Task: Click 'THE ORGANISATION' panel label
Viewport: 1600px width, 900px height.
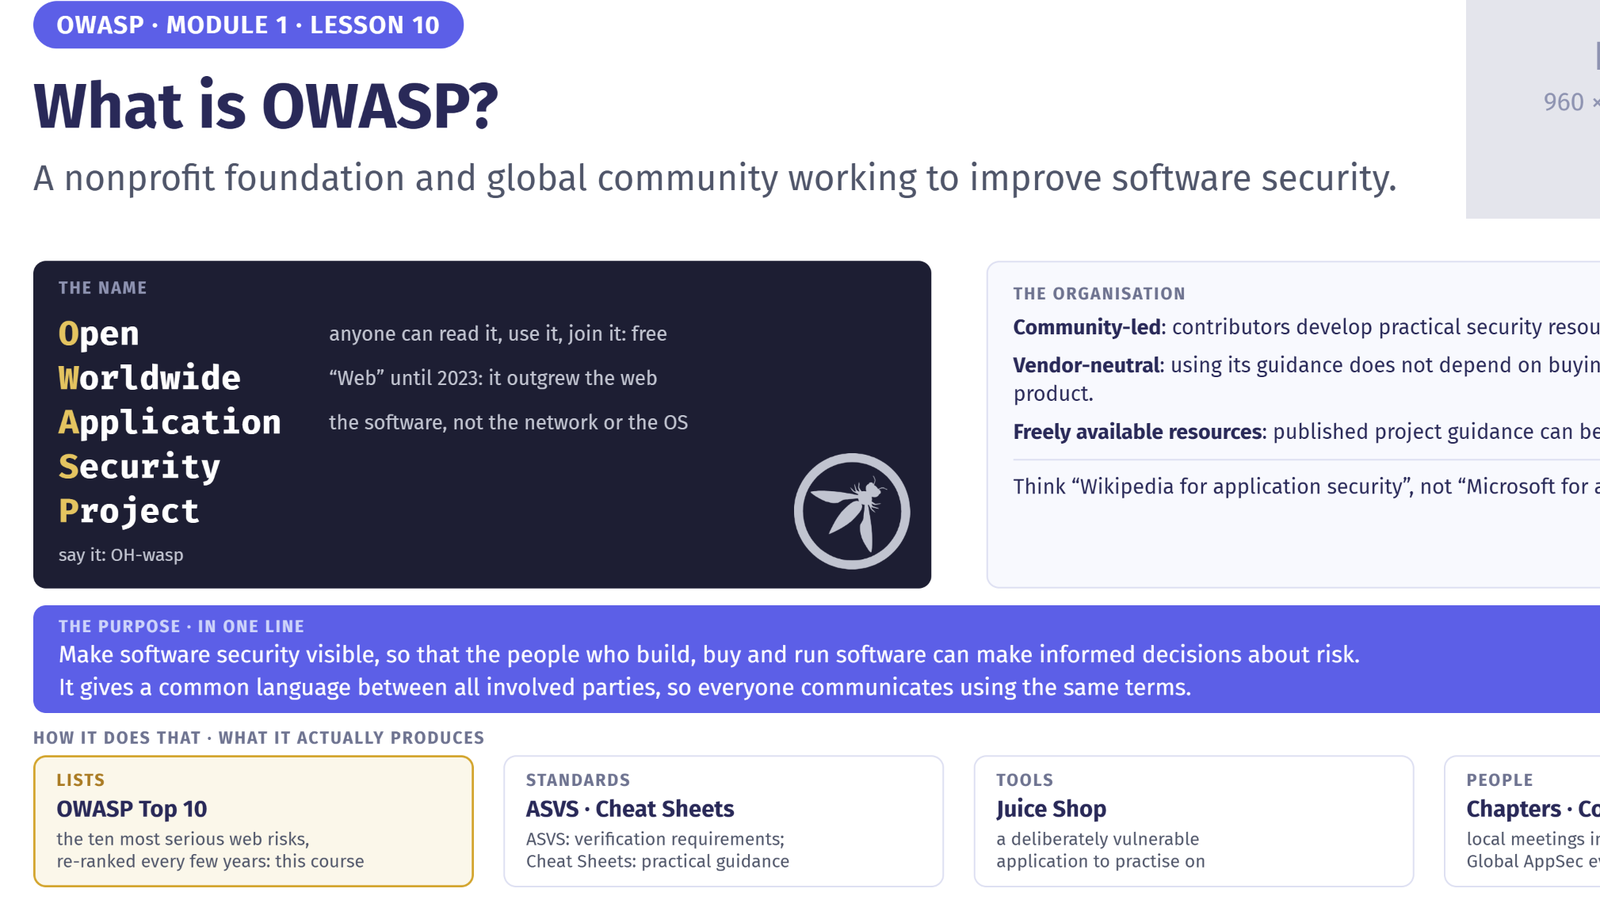Action: [1099, 294]
